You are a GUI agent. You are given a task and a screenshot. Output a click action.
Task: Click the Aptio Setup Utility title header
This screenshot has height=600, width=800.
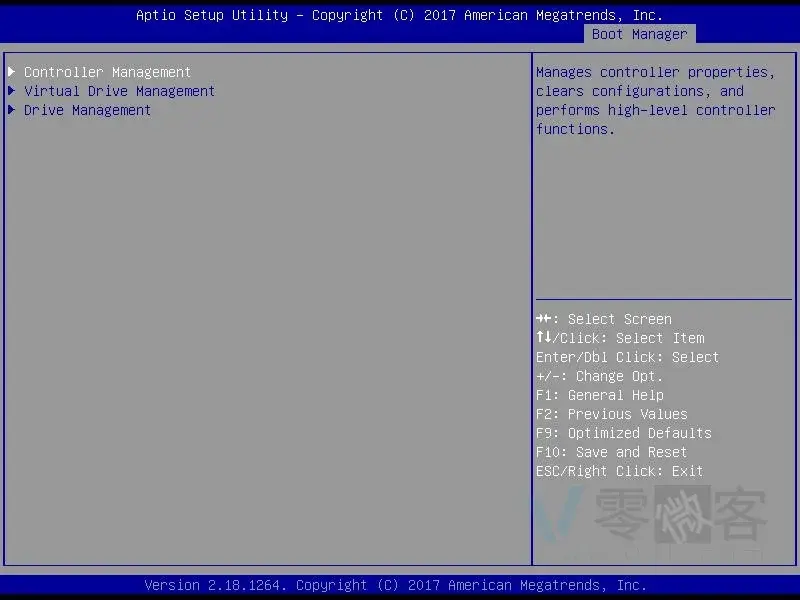(399, 15)
